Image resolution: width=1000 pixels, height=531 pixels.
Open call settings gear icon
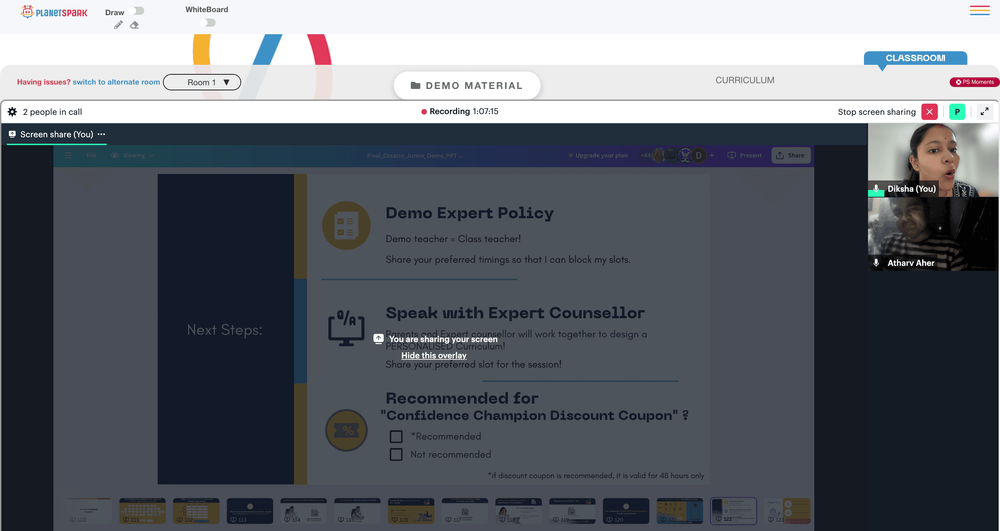(12, 112)
